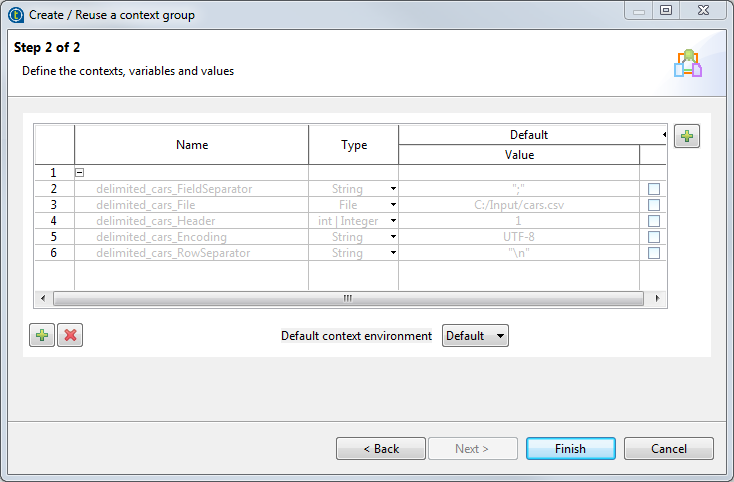Click the Name column header

191,145
